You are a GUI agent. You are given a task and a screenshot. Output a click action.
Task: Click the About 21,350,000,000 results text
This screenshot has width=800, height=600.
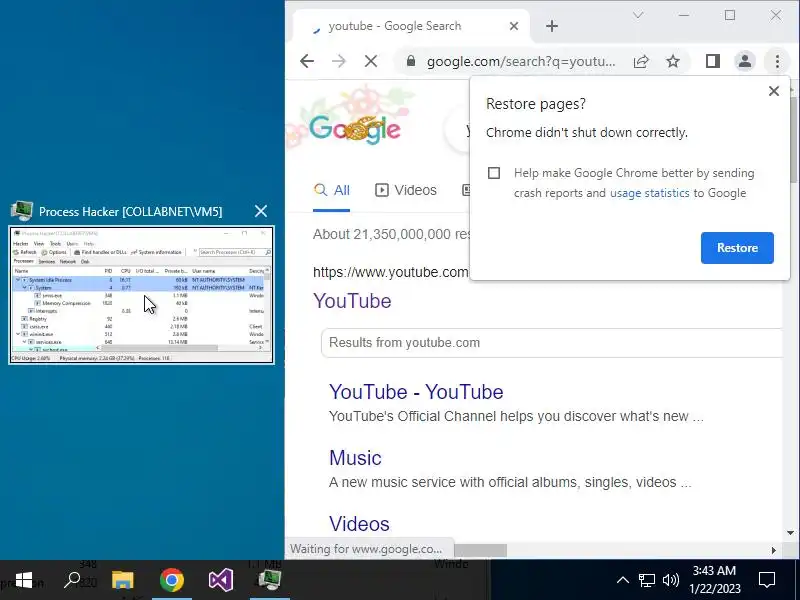click(391, 234)
